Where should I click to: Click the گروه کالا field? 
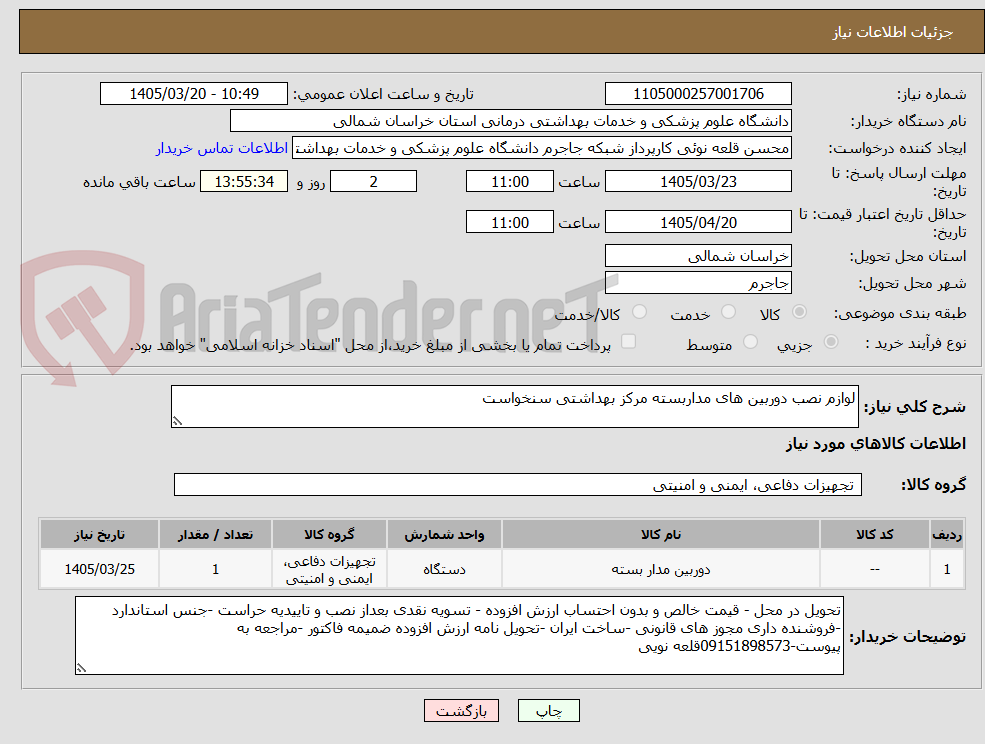[x=518, y=484]
